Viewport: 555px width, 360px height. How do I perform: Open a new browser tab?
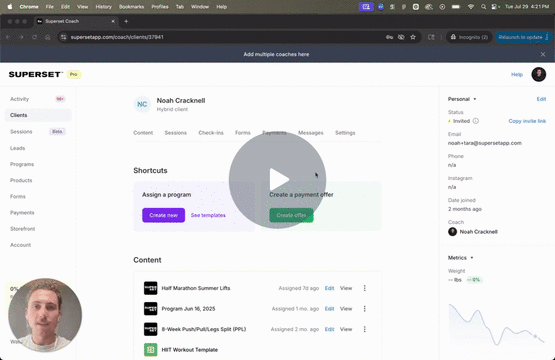(126, 21)
